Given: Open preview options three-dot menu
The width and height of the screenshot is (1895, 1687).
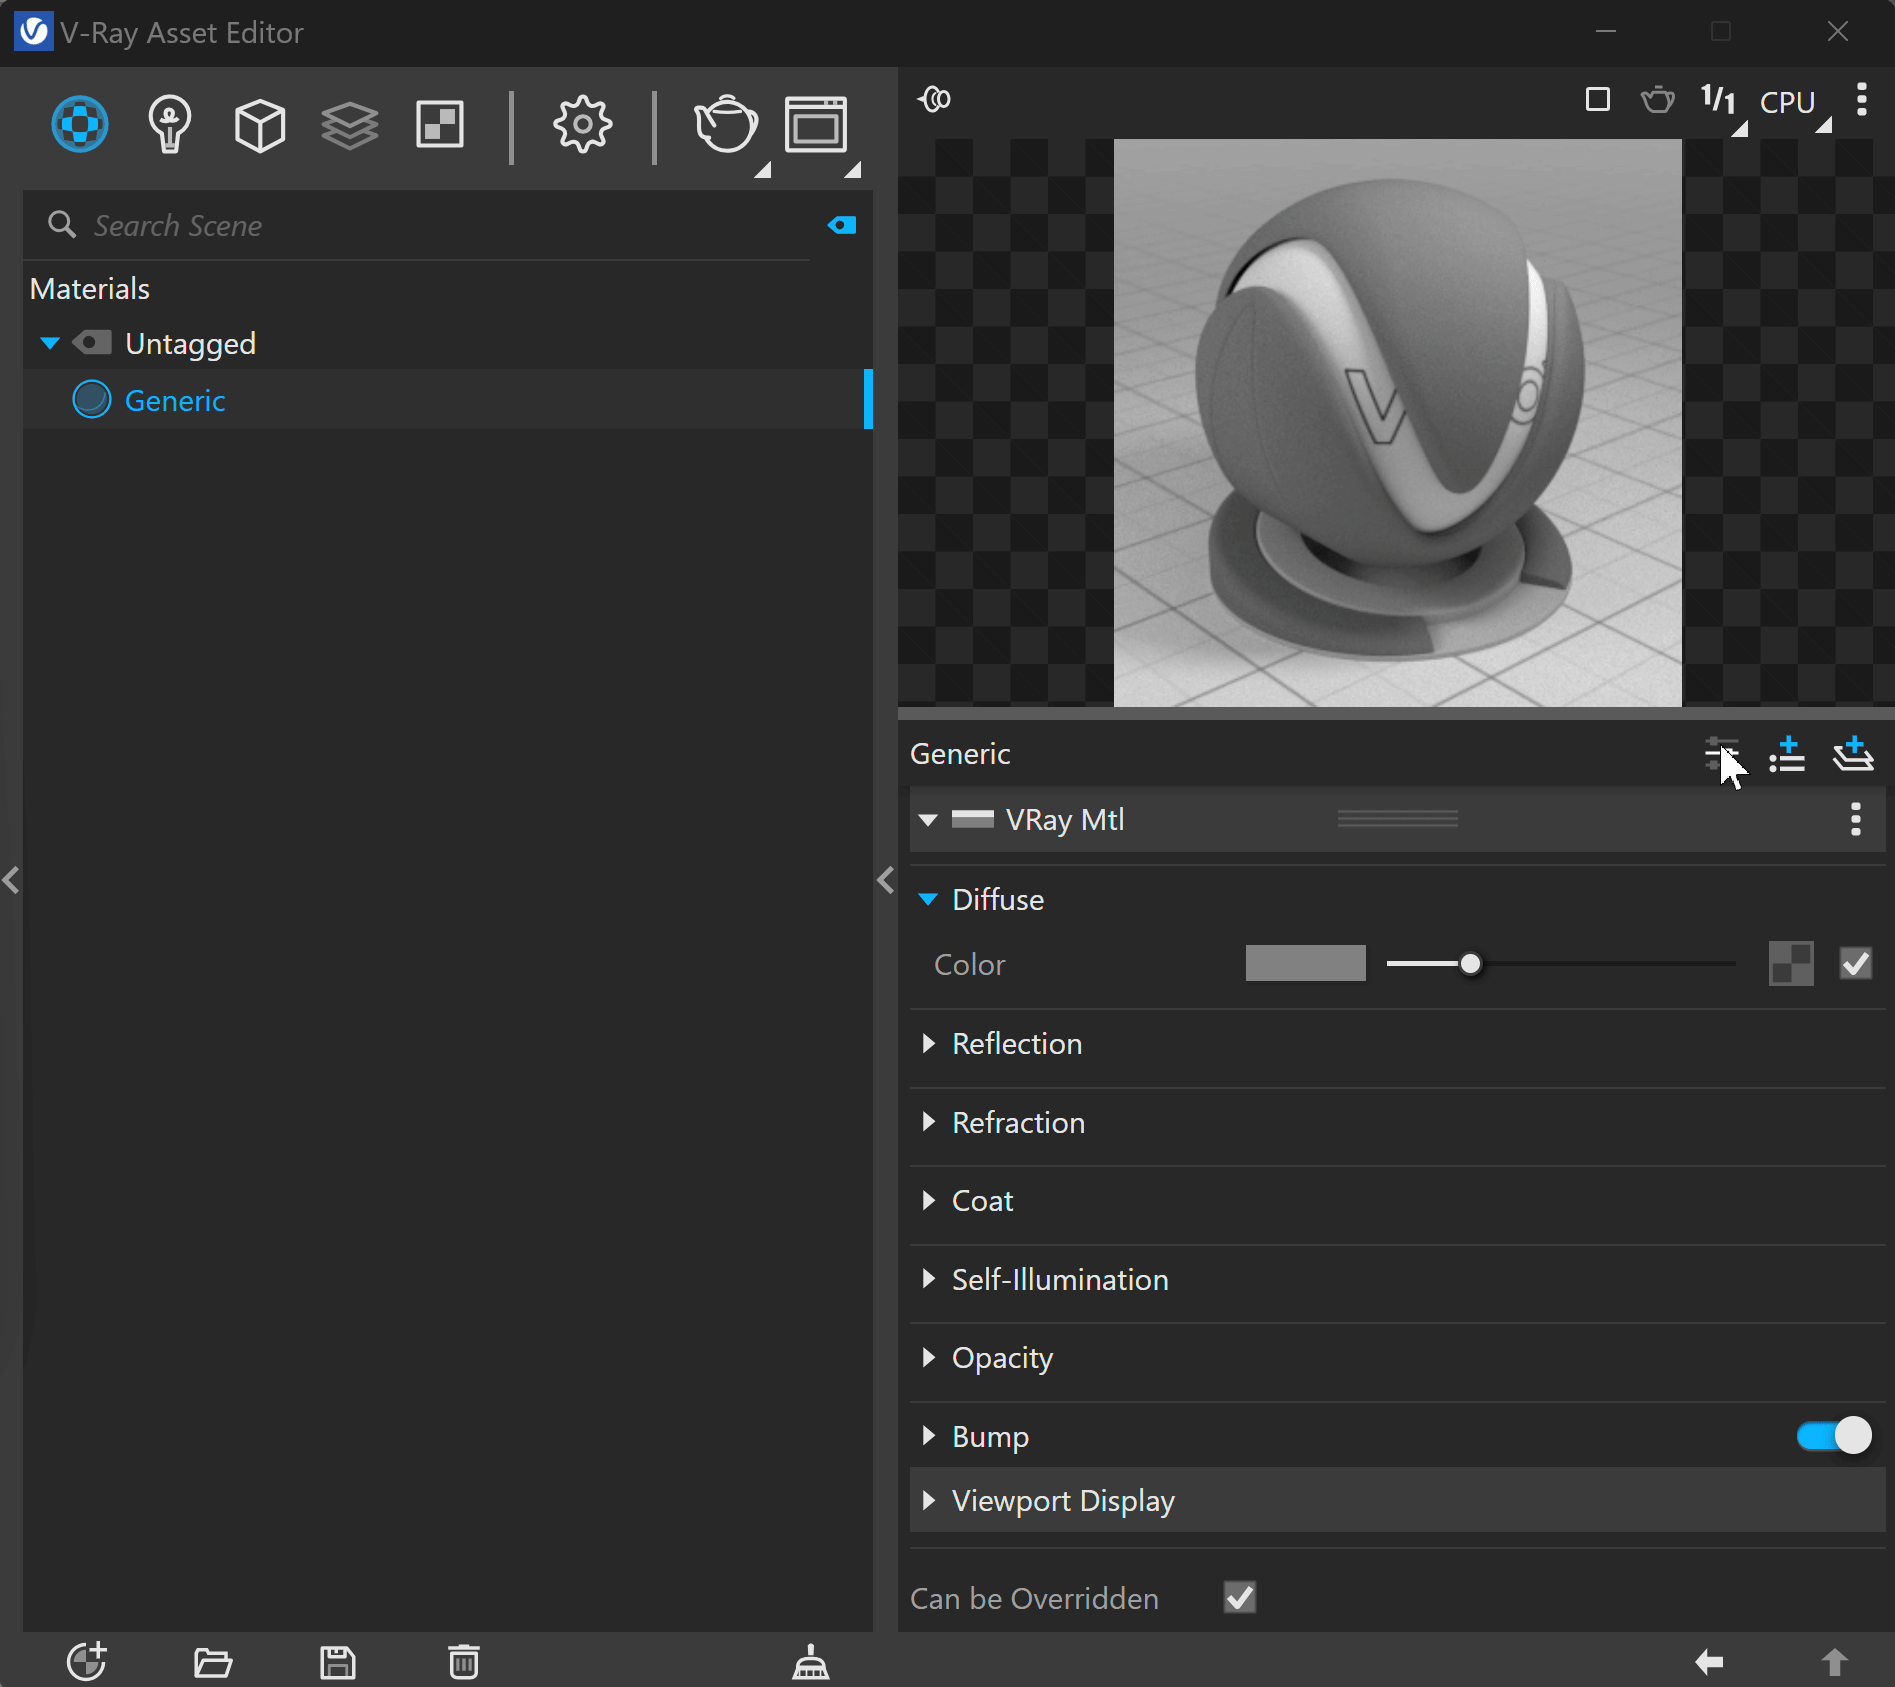Looking at the screenshot, I should (x=1861, y=100).
